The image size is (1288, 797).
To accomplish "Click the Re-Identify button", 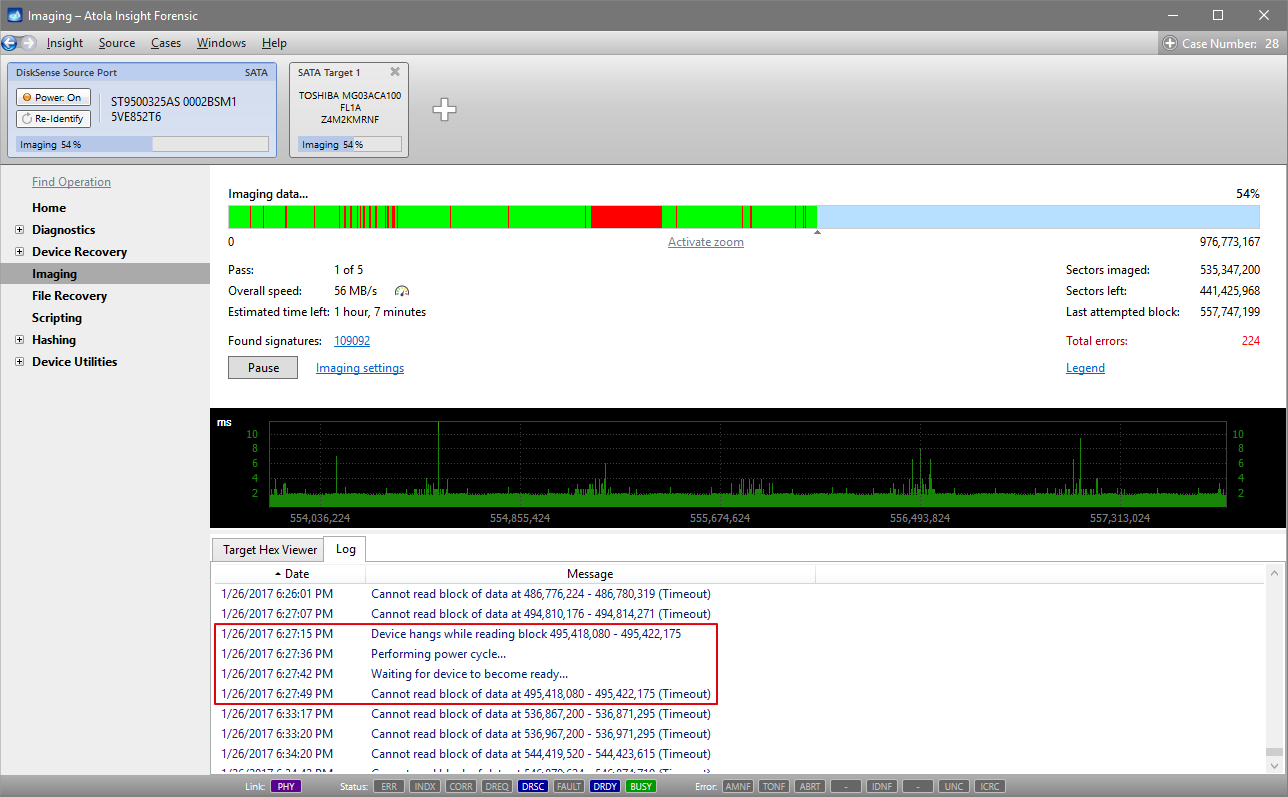I will click(53, 119).
